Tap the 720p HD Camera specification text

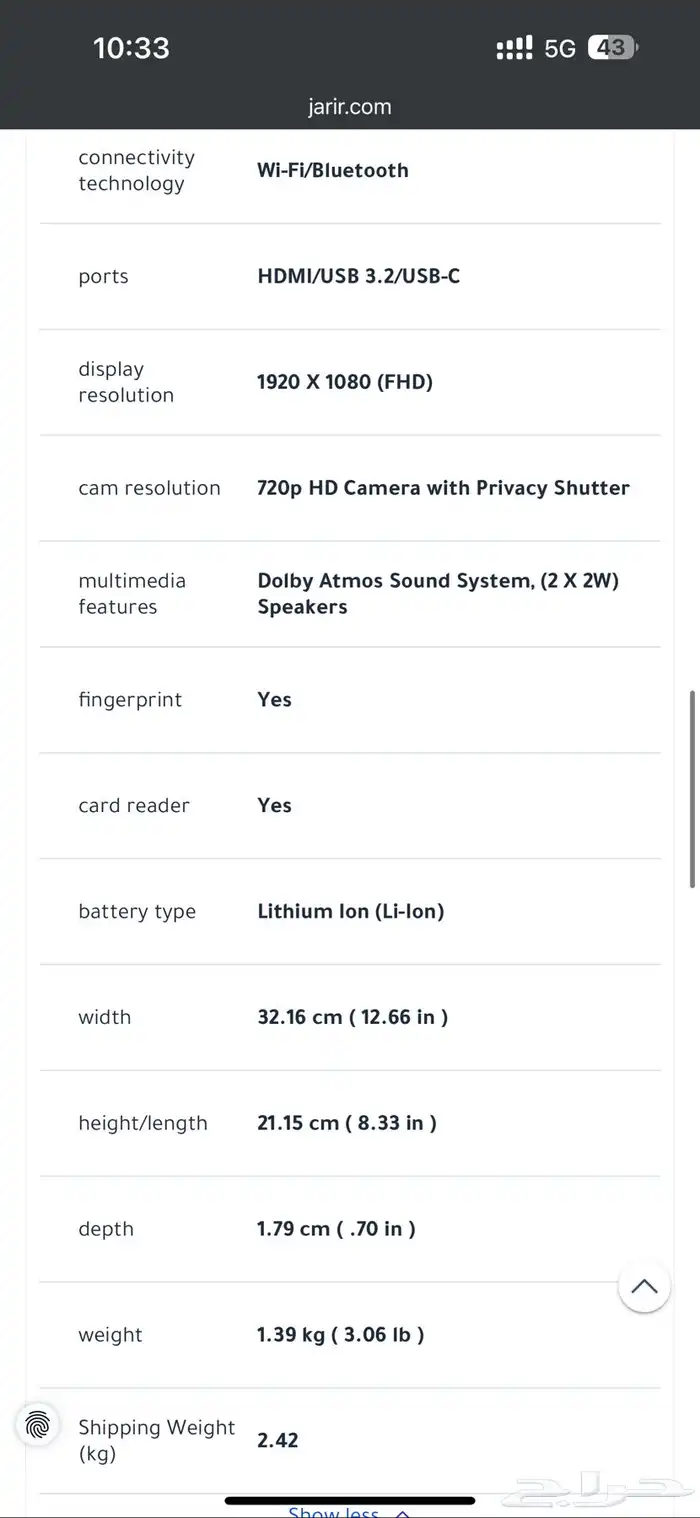pos(443,488)
